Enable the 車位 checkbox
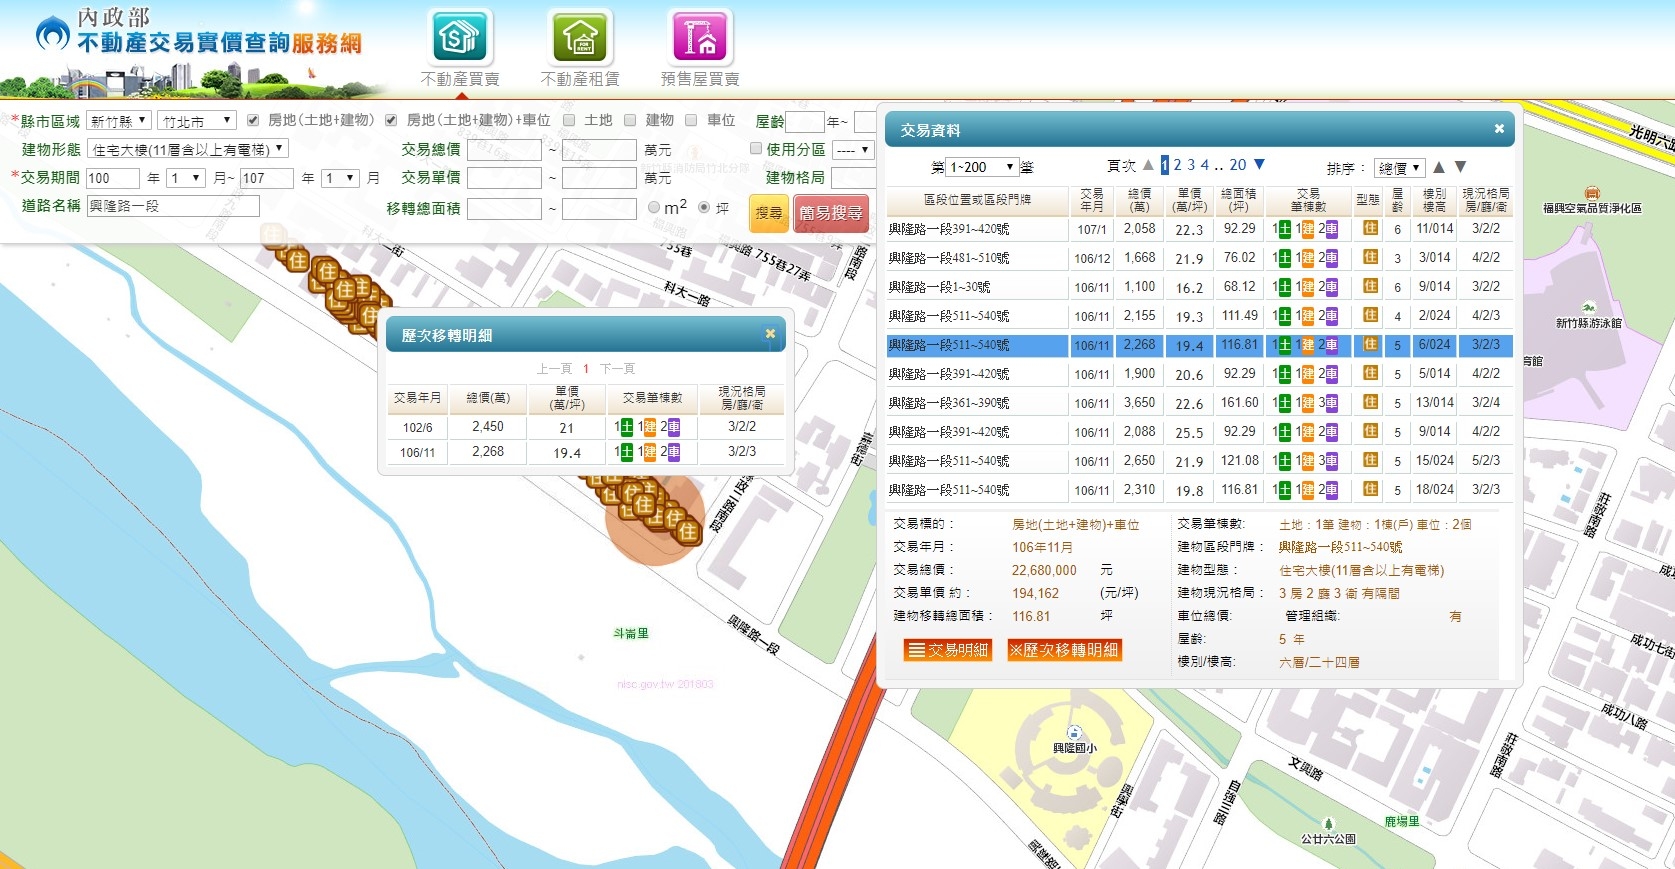This screenshot has width=1675, height=869. pyautogui.click(x=691, y=120)
